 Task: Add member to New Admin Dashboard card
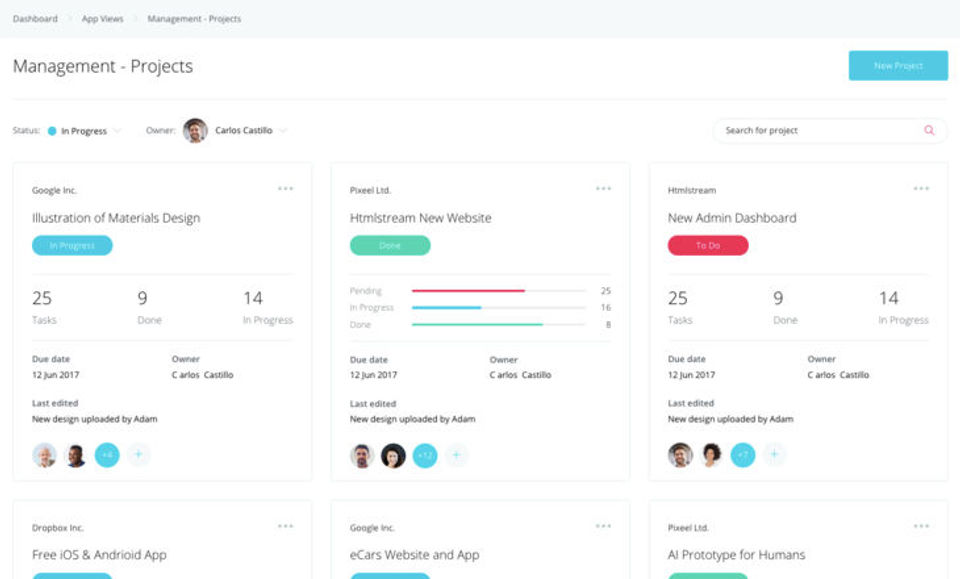pos(774,455)
